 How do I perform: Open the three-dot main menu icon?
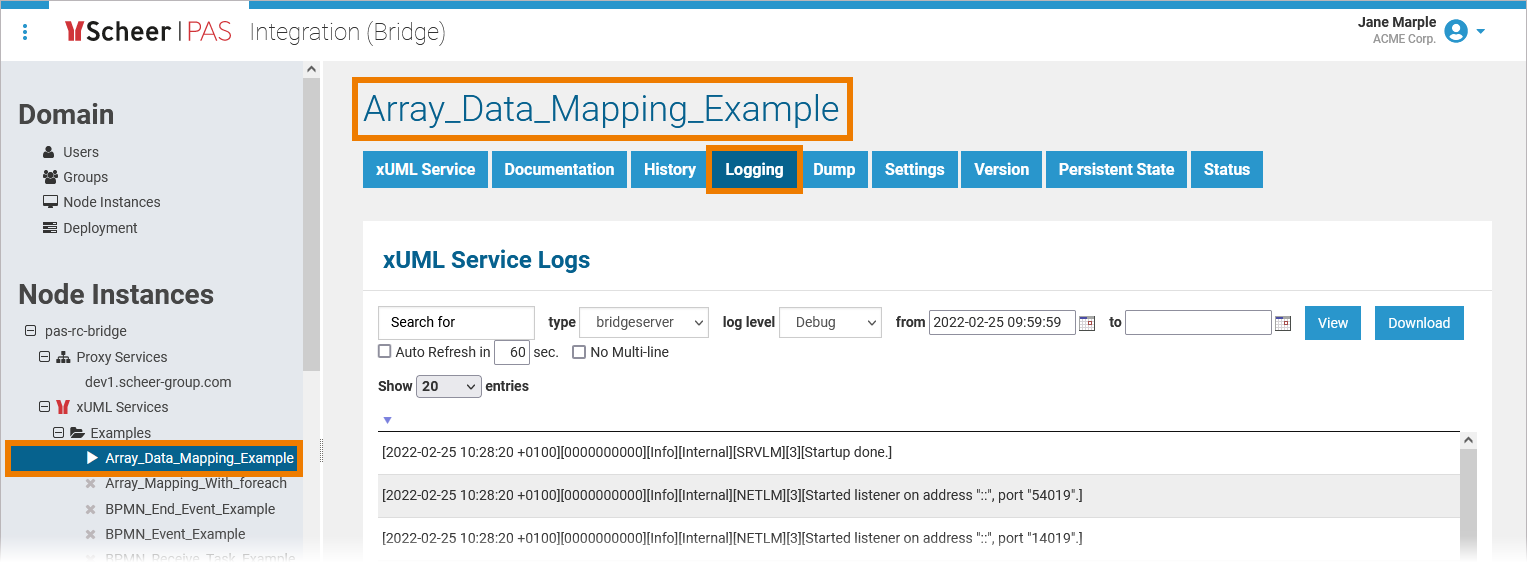(x=25, y=32)
